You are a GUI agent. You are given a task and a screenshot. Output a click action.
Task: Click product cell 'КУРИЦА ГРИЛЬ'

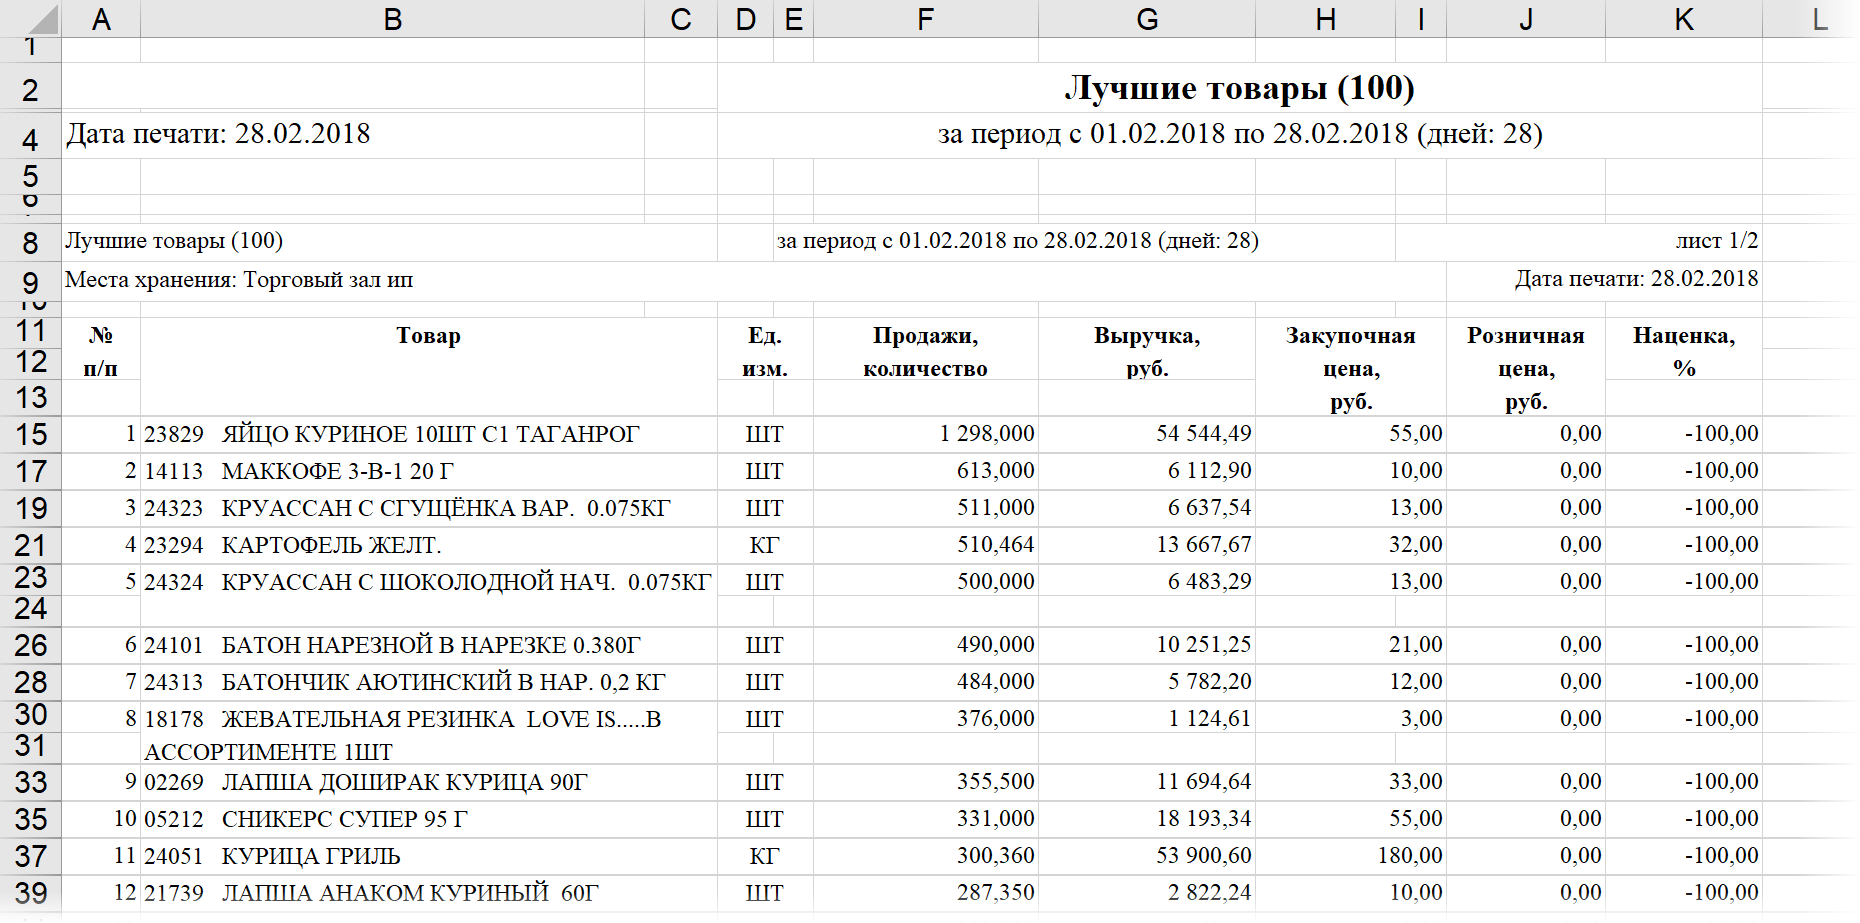point(429,856)
